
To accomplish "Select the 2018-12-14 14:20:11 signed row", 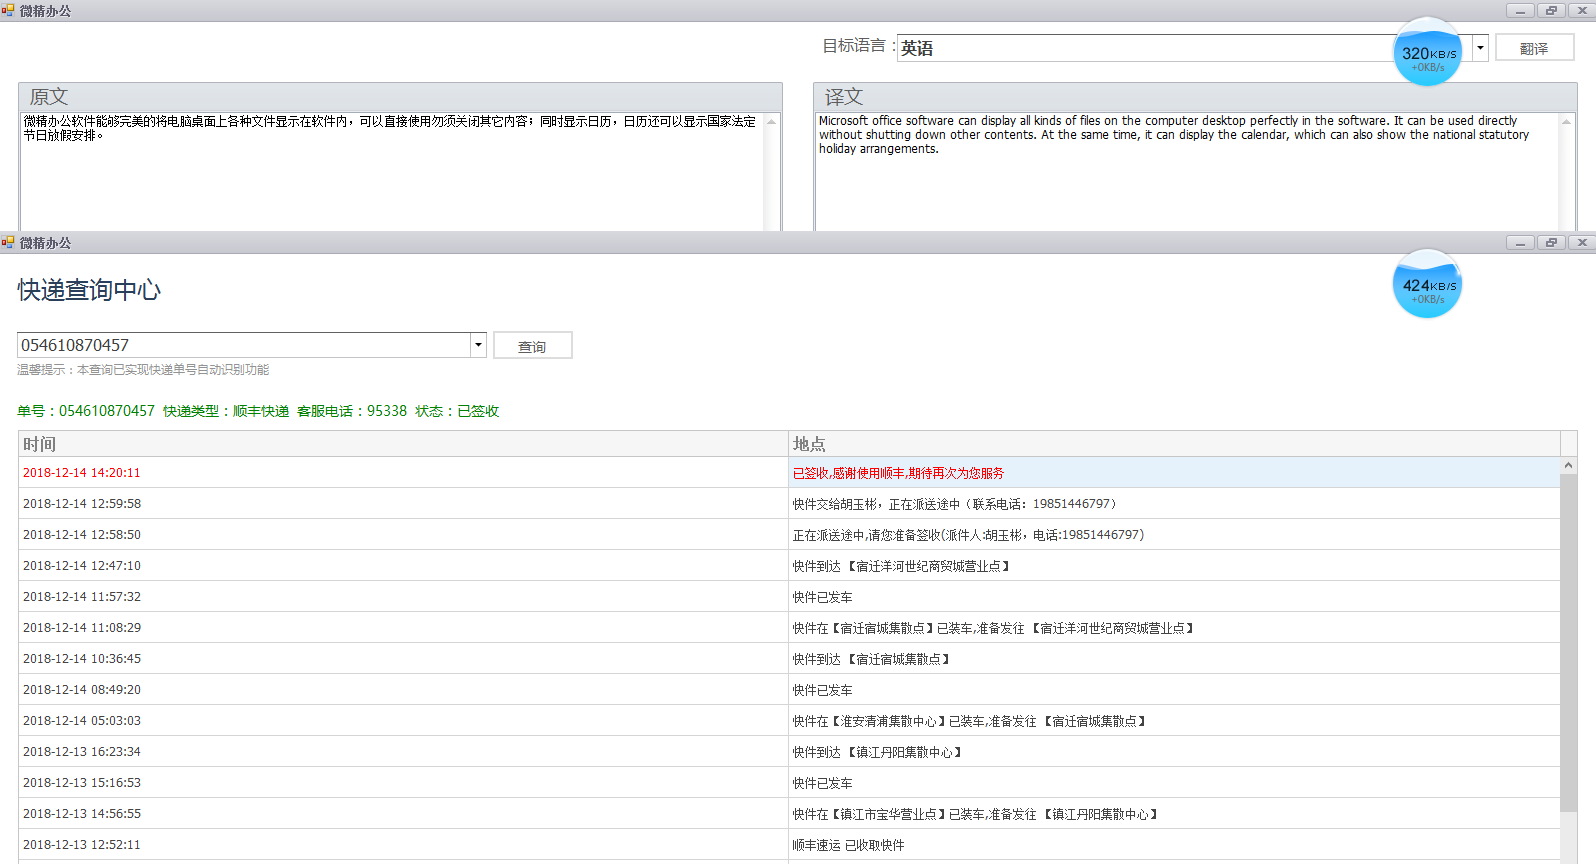I will 400,473.
